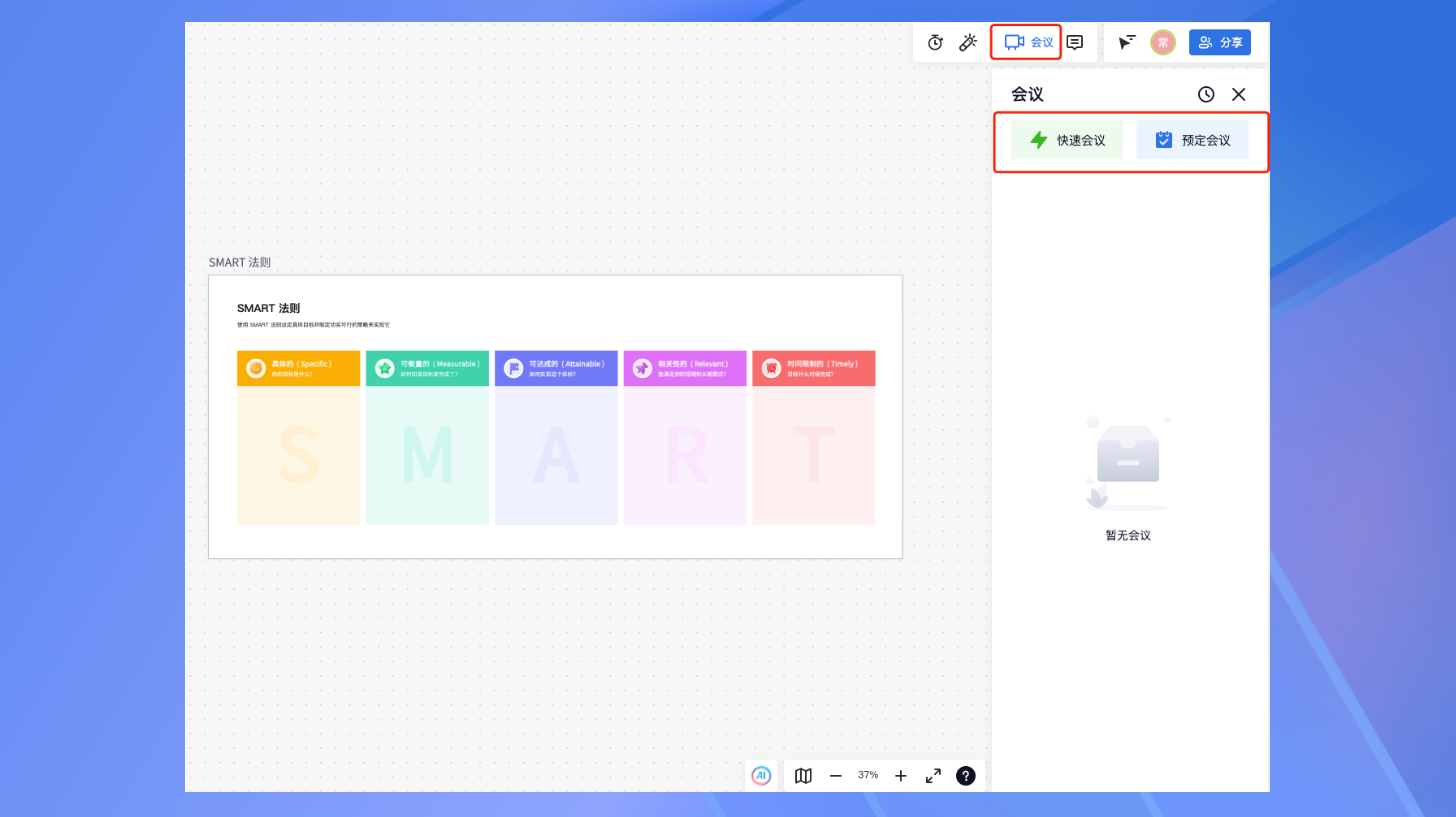Enter fullscreen with the expand icon
The height and width of the screenshot is (817, 1456).
(x=933, y=775)
